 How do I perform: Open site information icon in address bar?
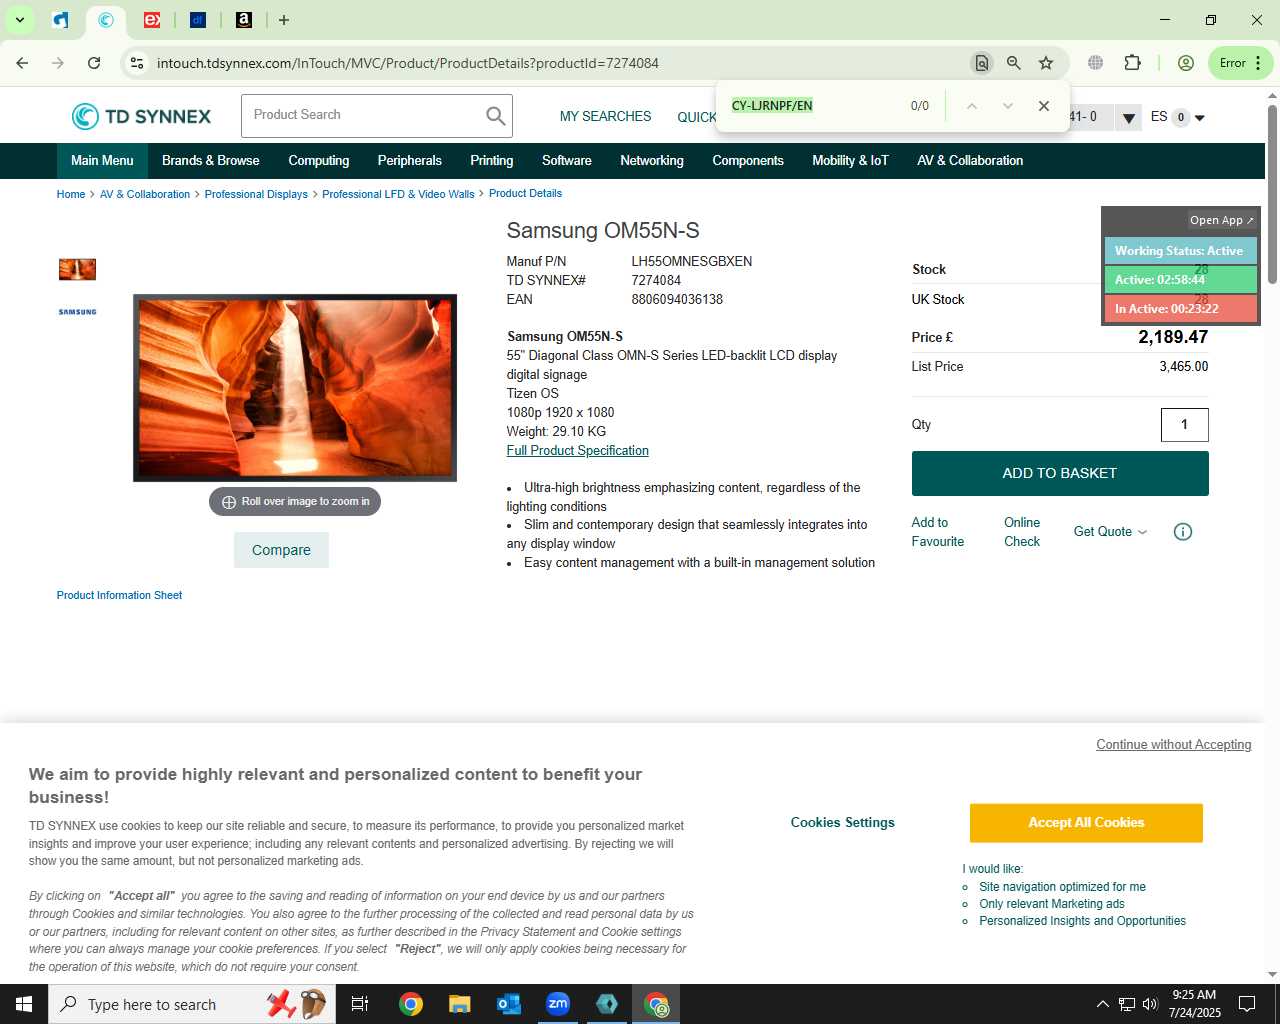pyautogui.click(x=137, y=63)
